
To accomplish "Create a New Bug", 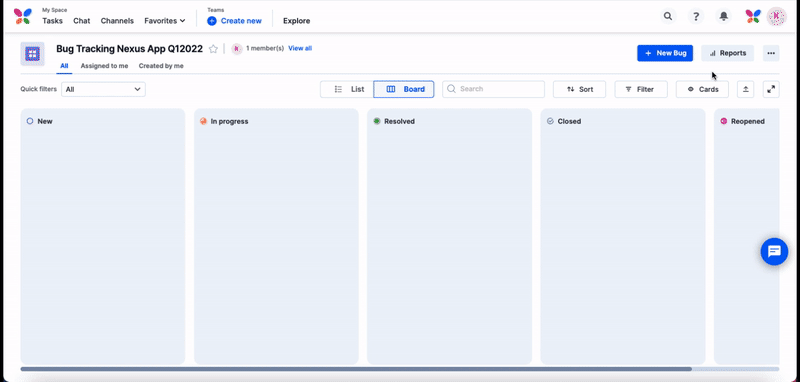I will click(665, 53).
